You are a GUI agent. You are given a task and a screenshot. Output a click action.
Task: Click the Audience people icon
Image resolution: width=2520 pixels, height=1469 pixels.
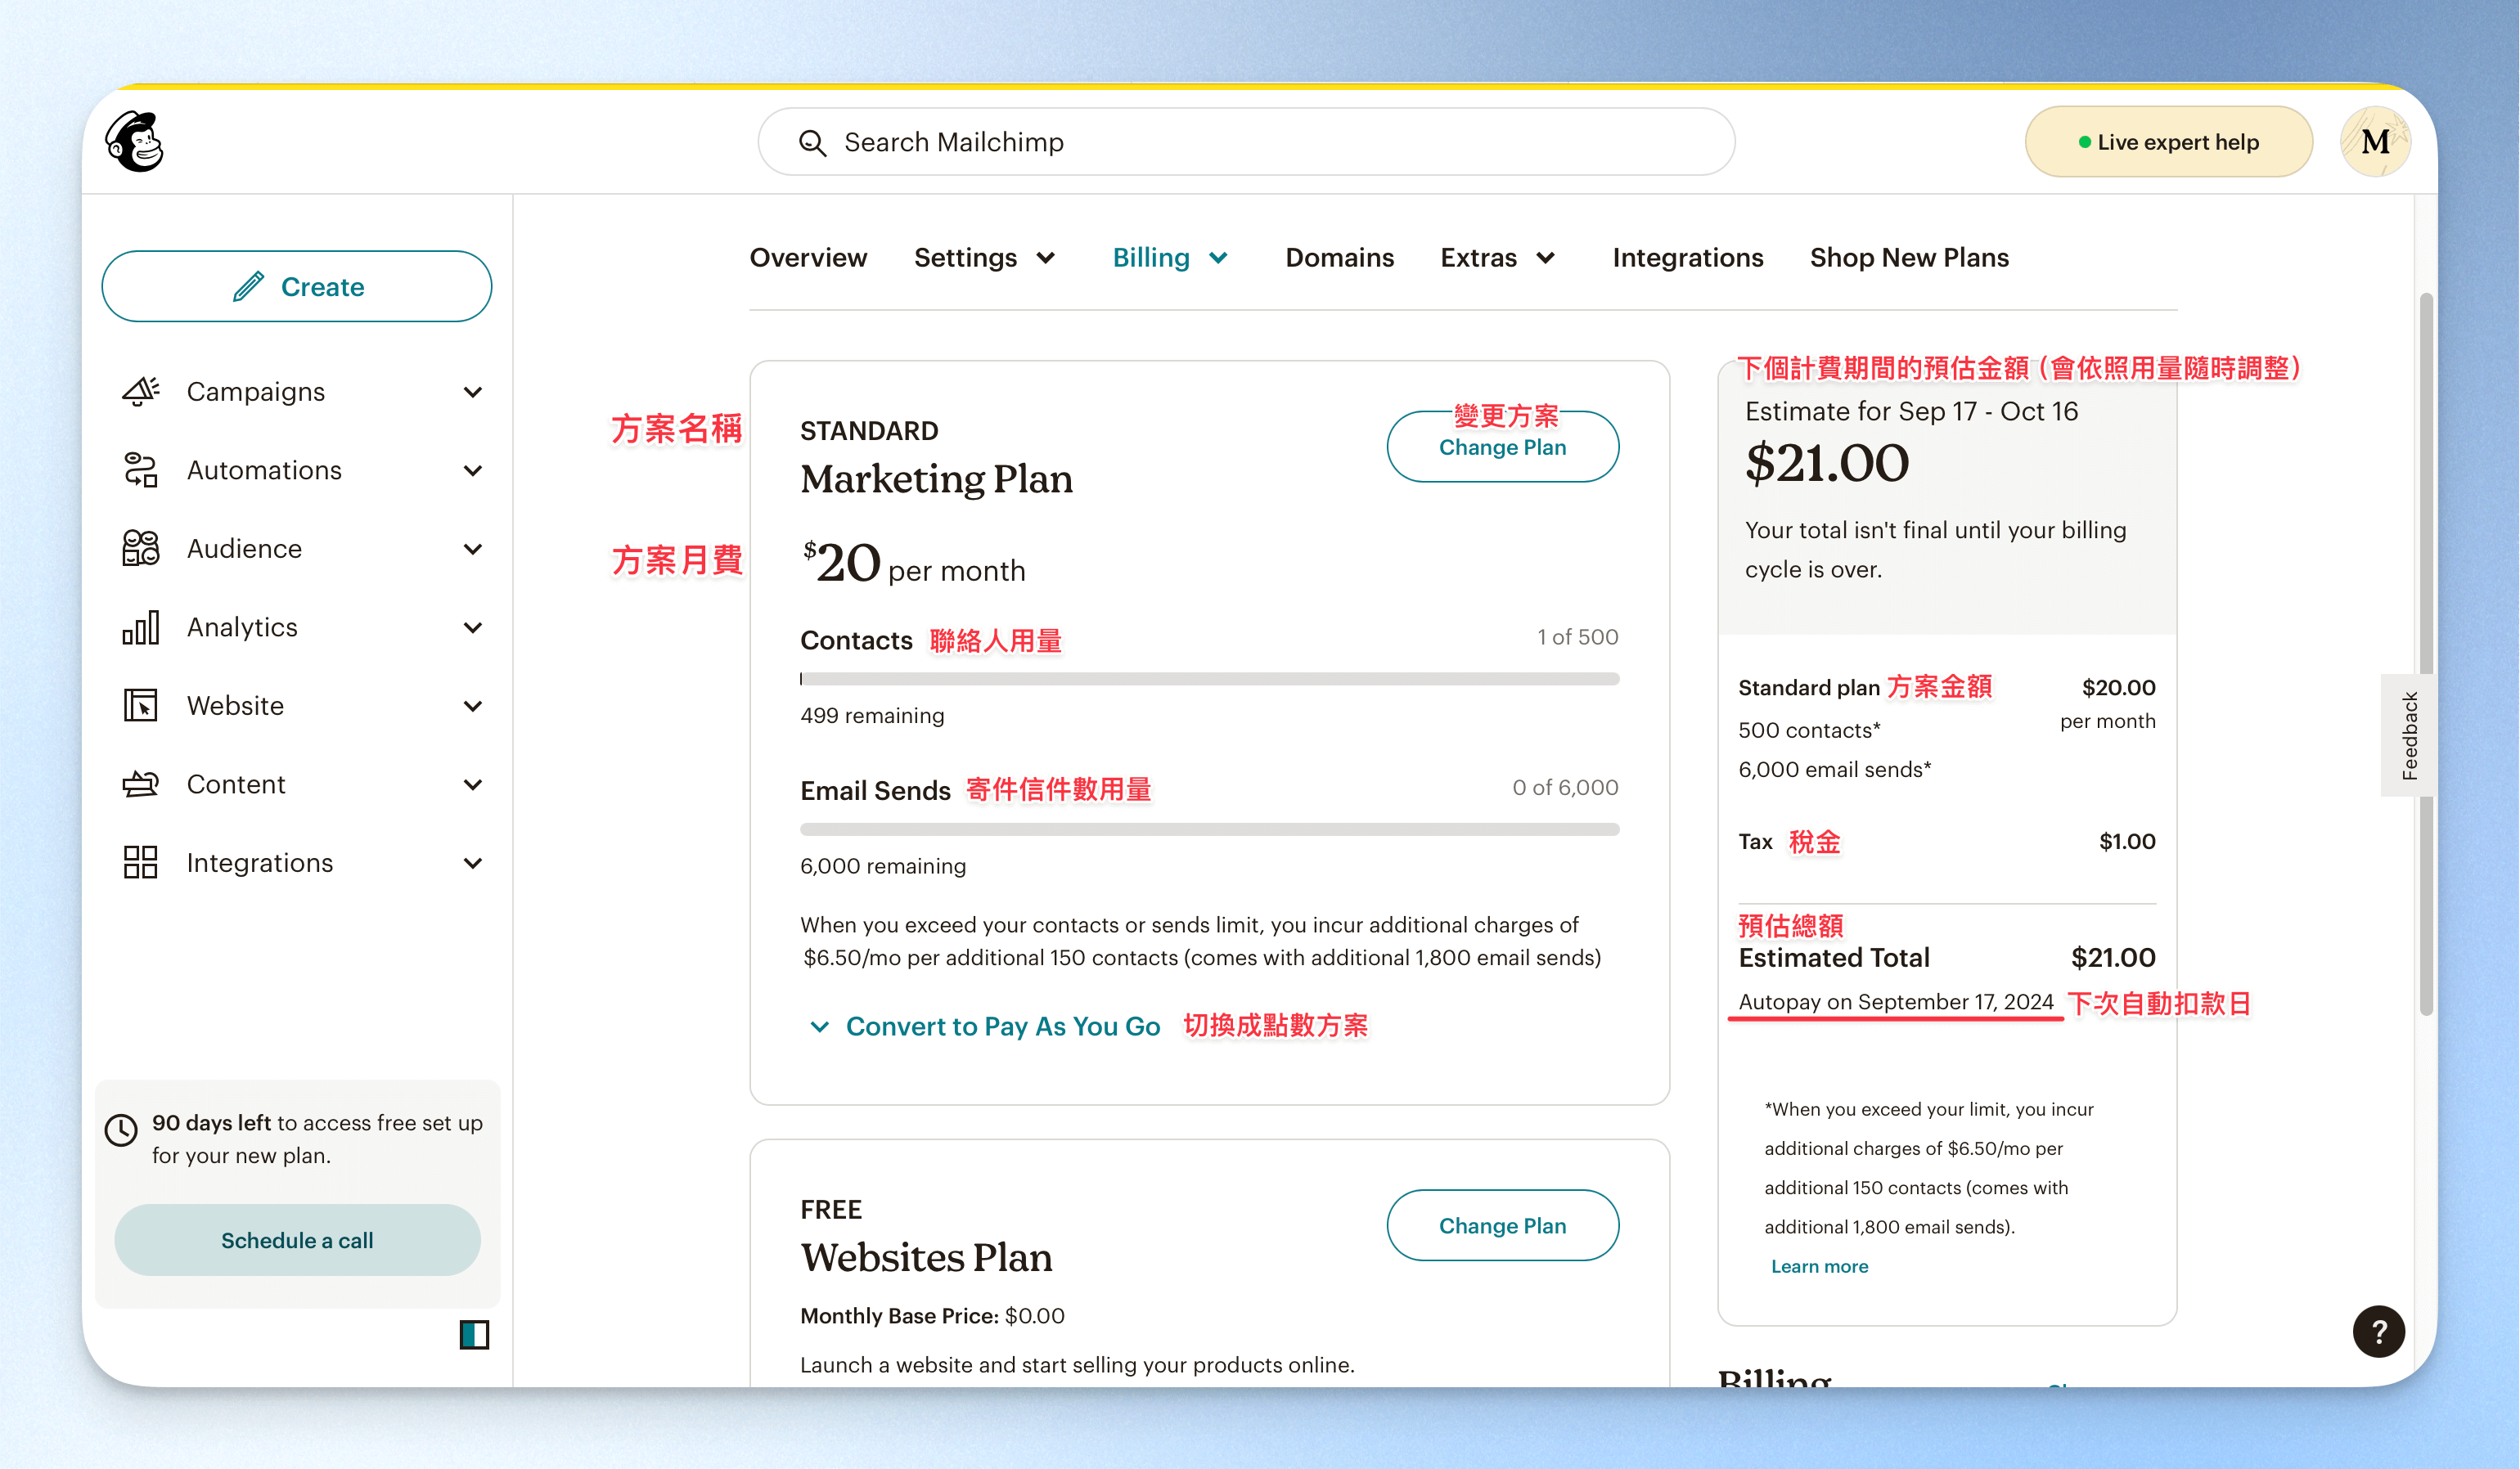[x=140, y=548]
